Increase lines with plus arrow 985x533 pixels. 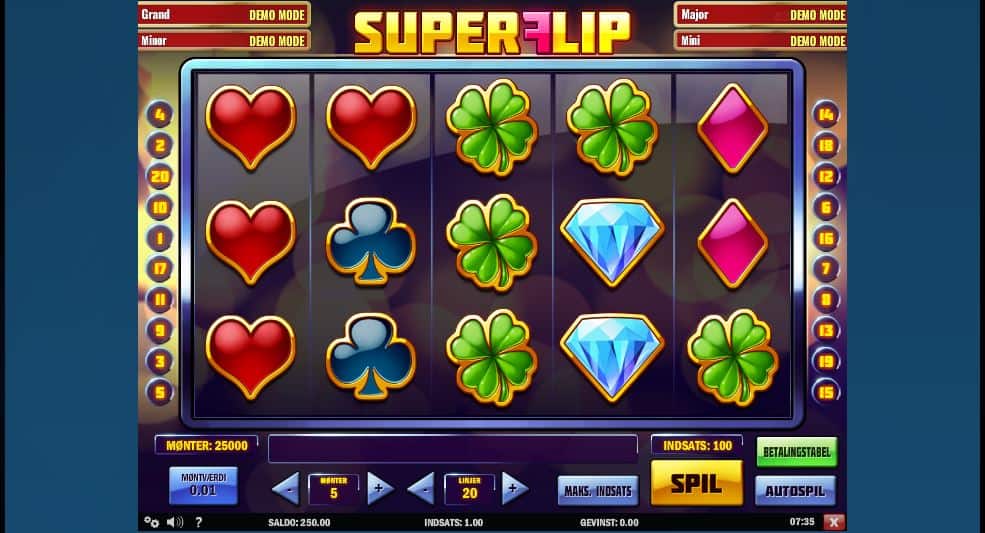point(515,488)
